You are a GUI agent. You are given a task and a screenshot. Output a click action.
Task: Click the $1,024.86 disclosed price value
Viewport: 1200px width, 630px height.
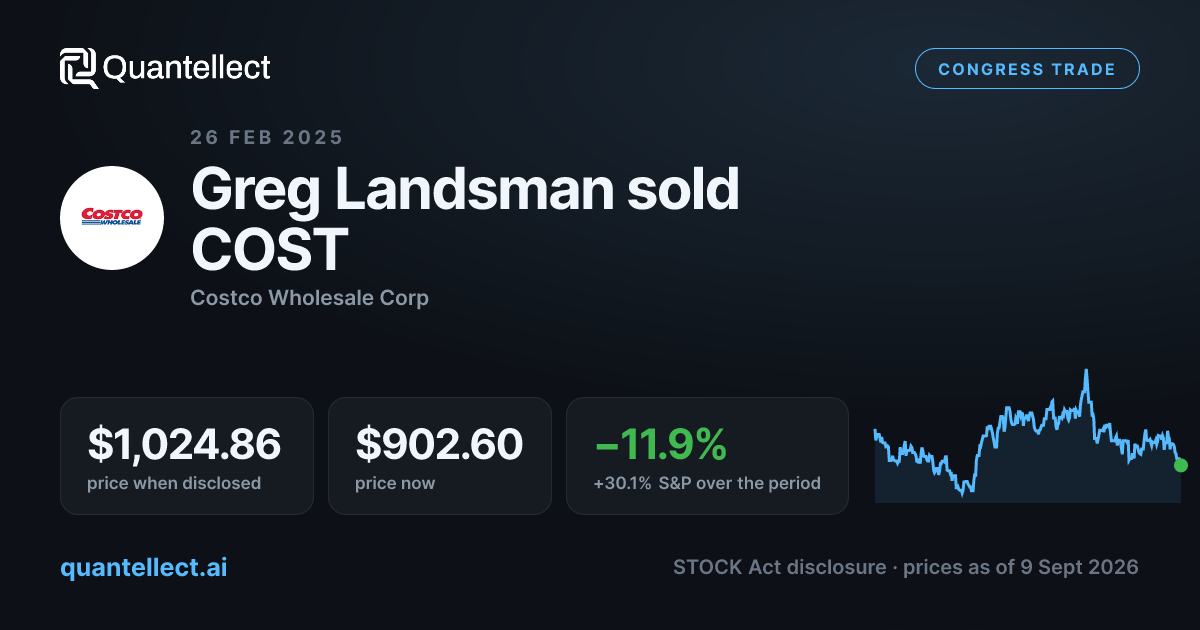184,444
